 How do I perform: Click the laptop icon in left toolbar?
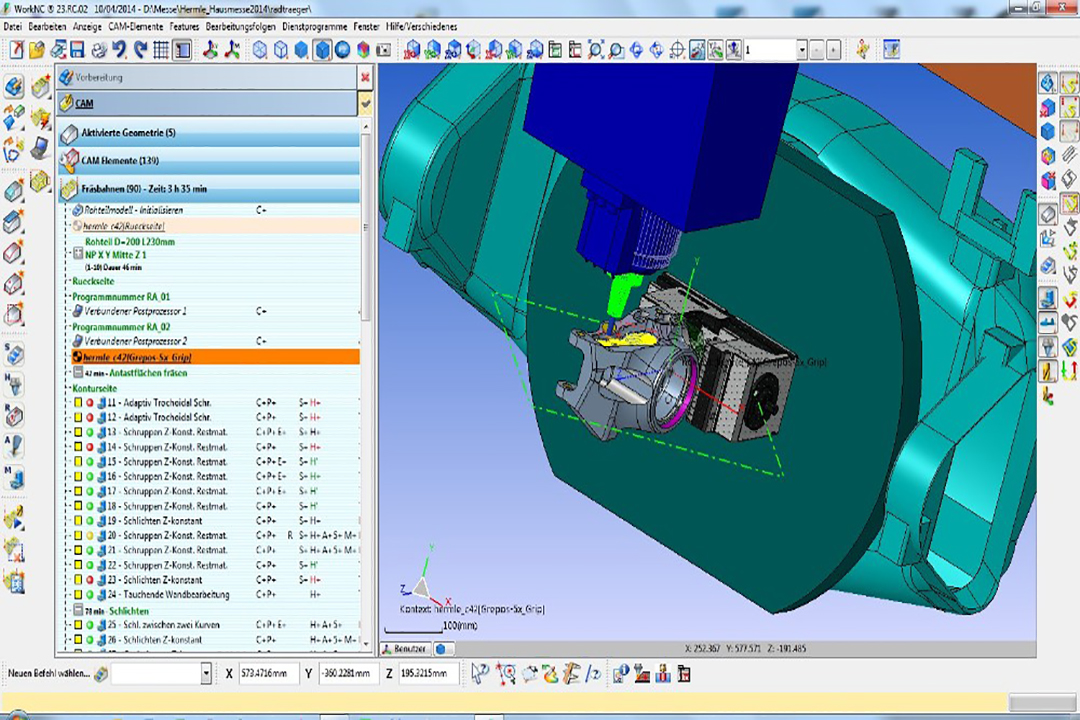pos(40,147)
